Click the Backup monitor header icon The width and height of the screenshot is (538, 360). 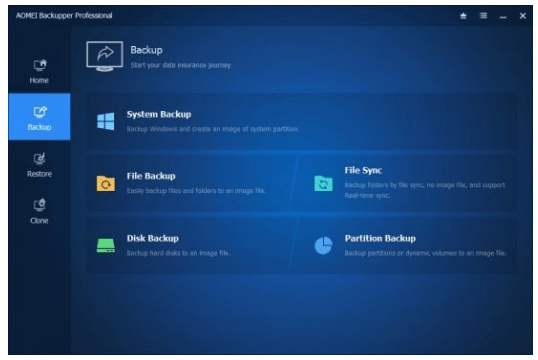click(x=105, y=56)
